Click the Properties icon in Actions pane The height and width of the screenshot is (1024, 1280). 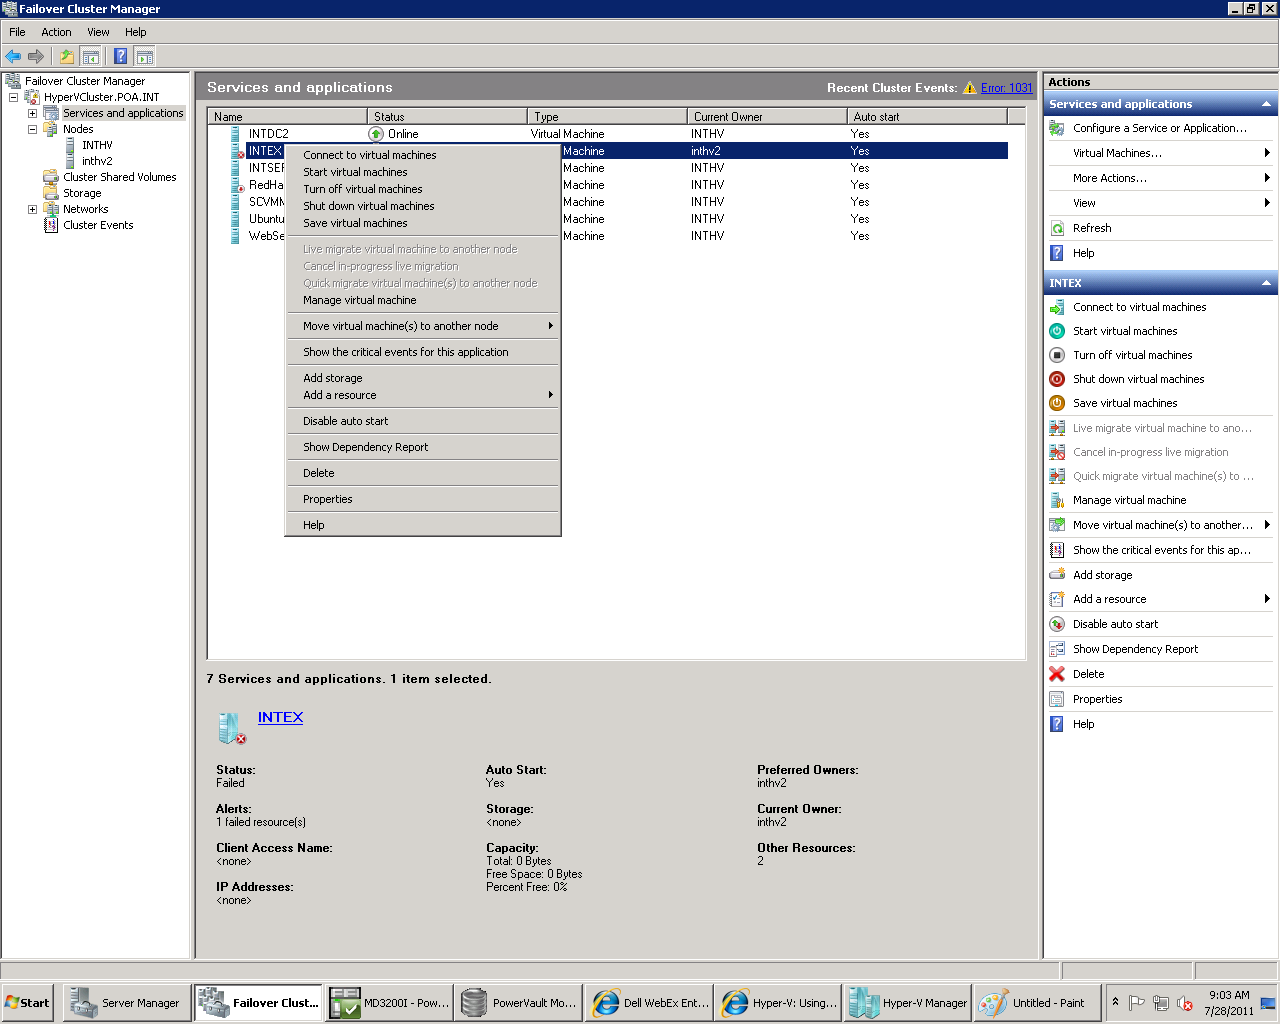coord(1057,699)
